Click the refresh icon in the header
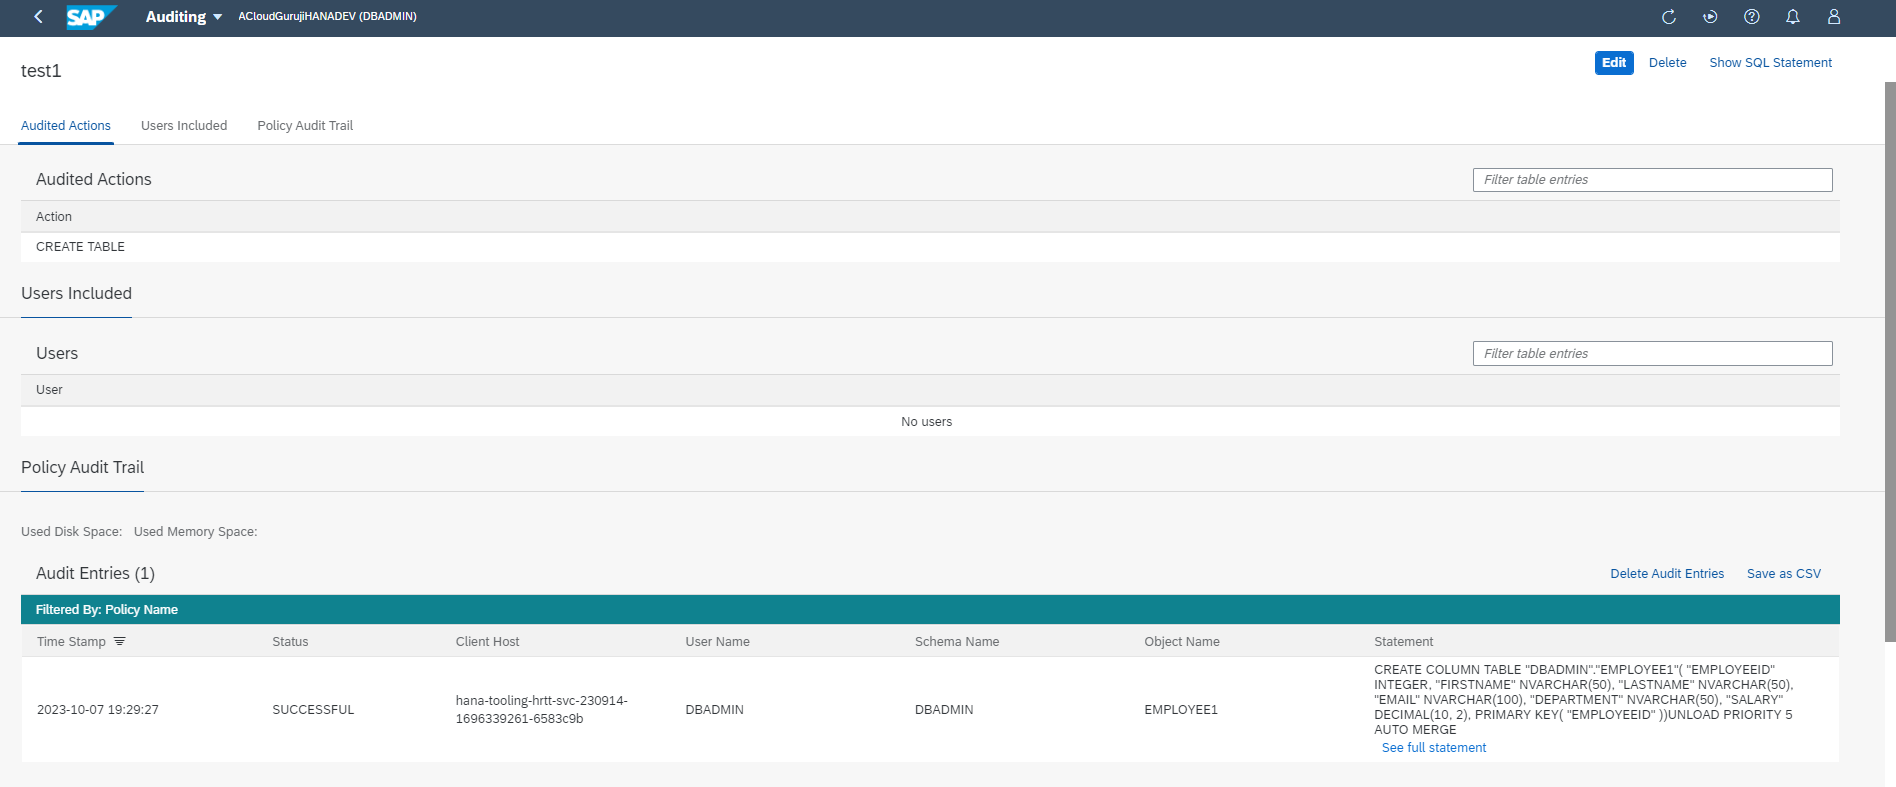 pos(1668,17)
